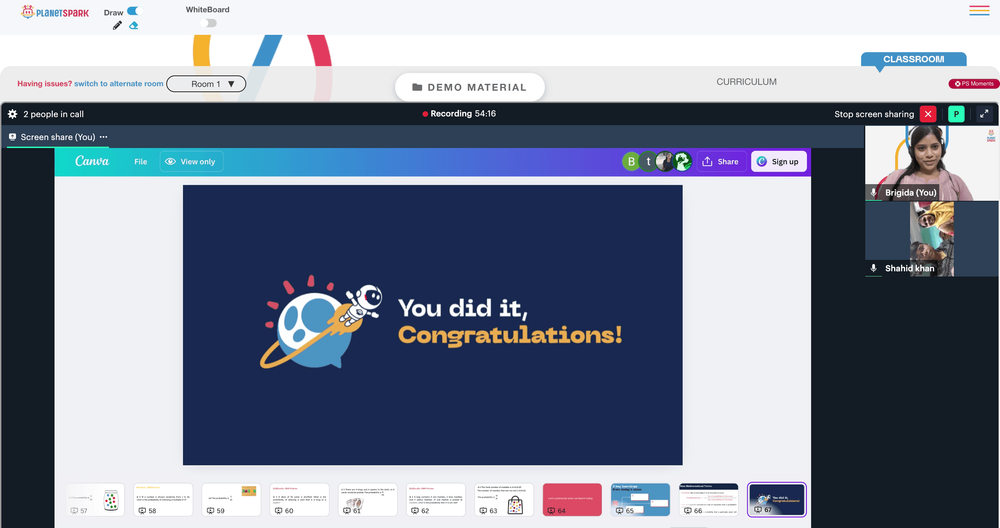
Task: Open slide thumbnail 57
Action: coord(95,499)
